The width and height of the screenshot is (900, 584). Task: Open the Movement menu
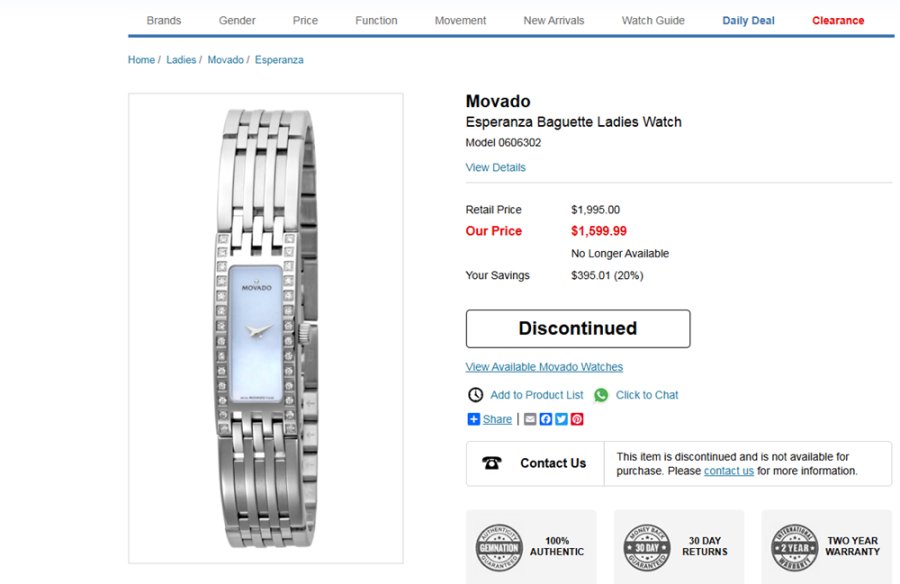click(x=460, y=20)
